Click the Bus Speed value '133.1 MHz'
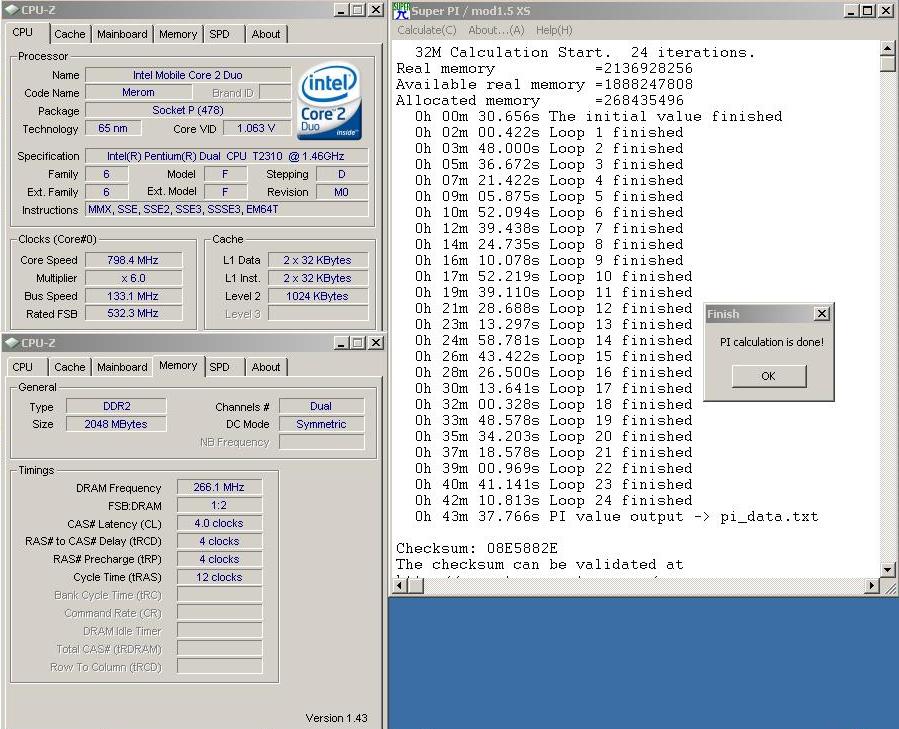The image size is (899, 729). 133,296
